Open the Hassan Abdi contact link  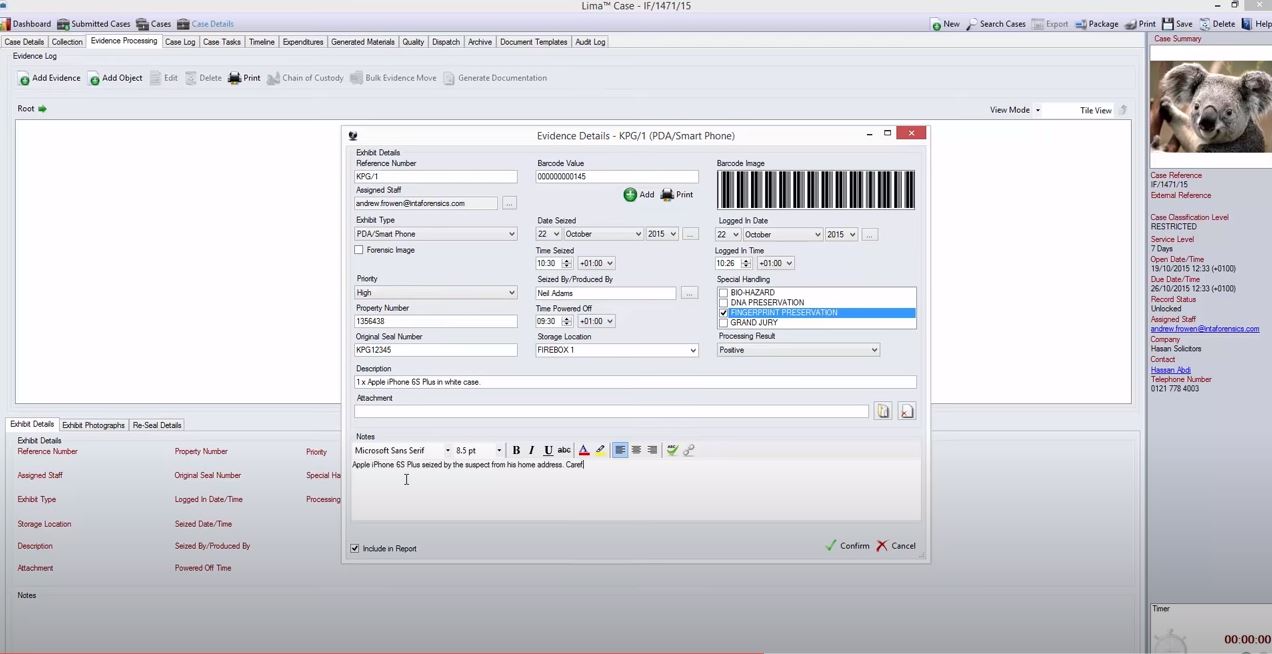(1170, 370)
